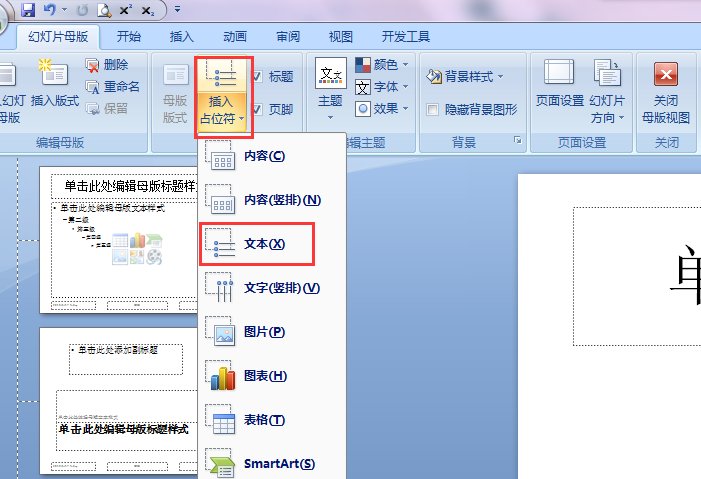
Task: Switch to the 审阅 tab
Action: [288, 37]
